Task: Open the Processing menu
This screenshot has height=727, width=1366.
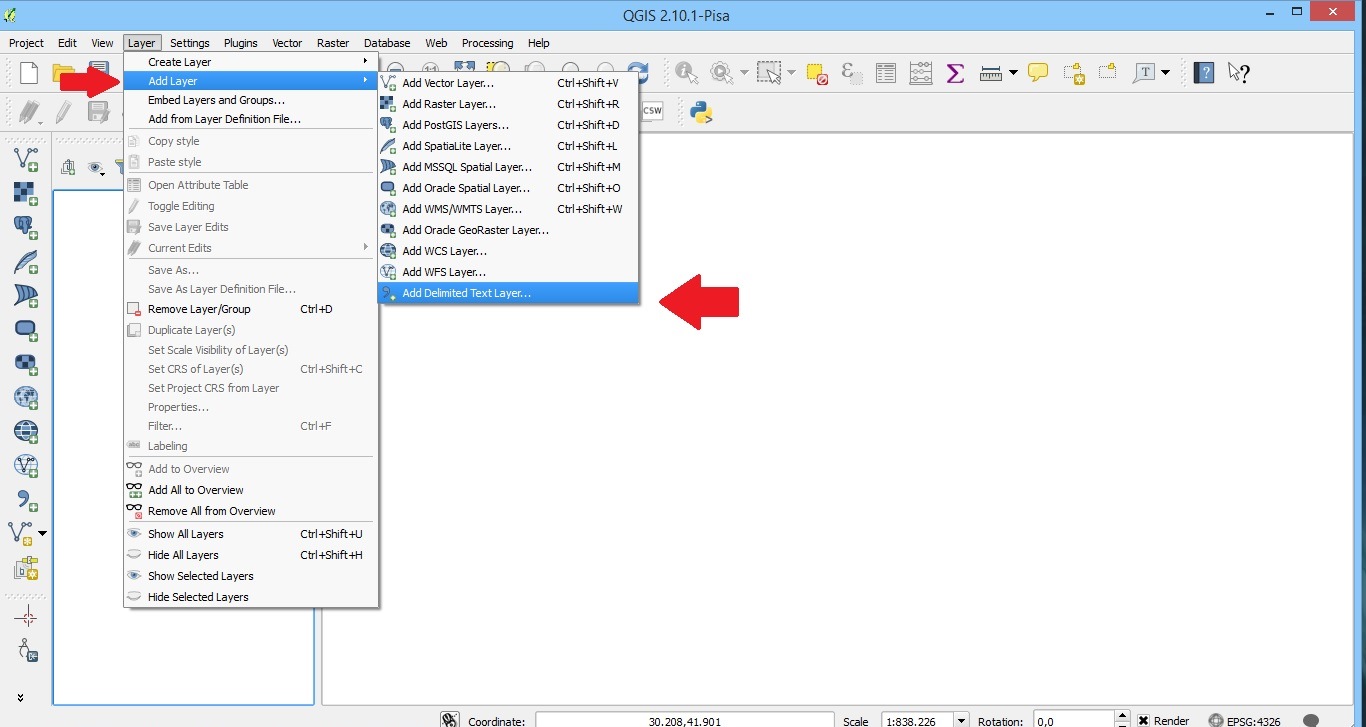Action: pos(487,43)
